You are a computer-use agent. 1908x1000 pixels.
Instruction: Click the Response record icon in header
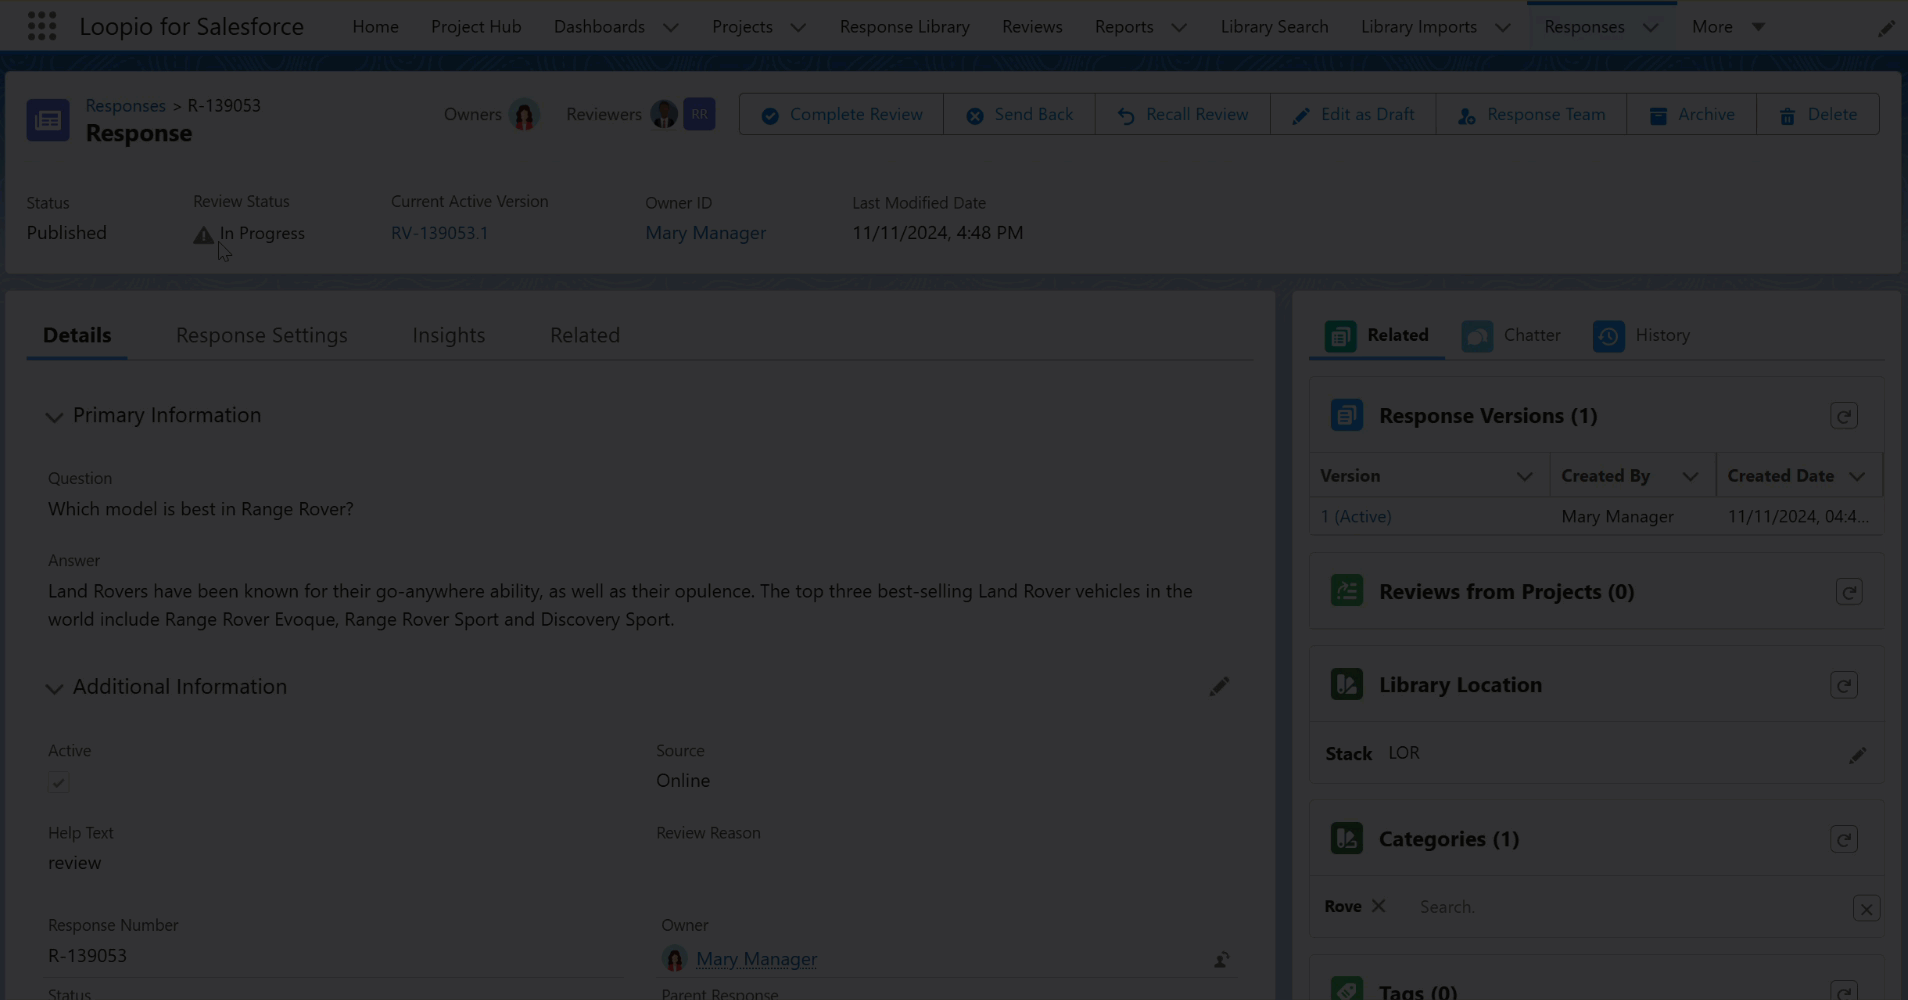coord(48,120)
